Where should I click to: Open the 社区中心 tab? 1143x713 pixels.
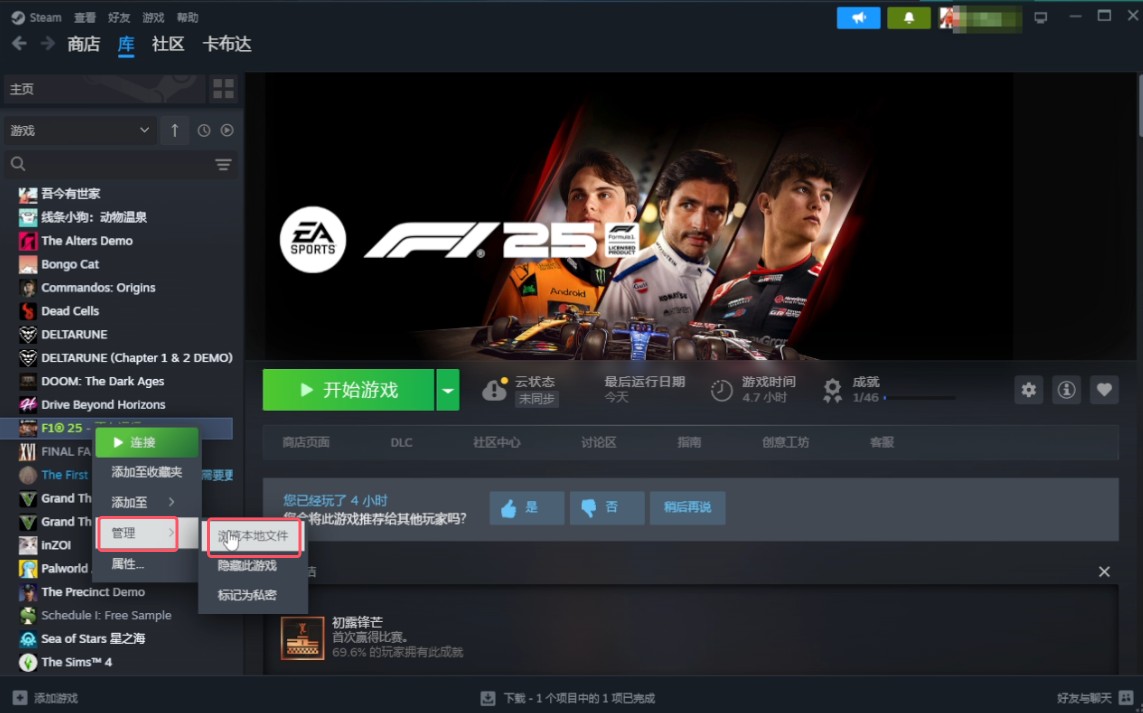[496, 443]
